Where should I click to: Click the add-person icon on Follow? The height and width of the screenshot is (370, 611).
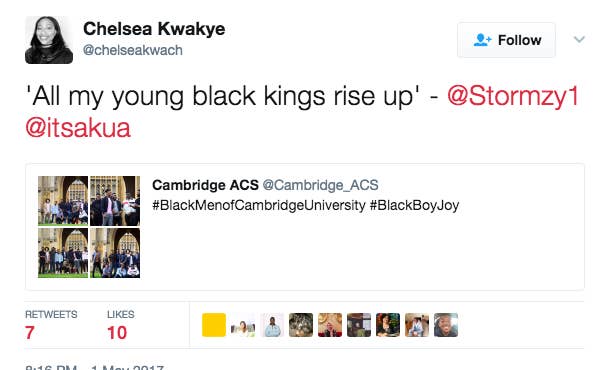tap(482, 40)
